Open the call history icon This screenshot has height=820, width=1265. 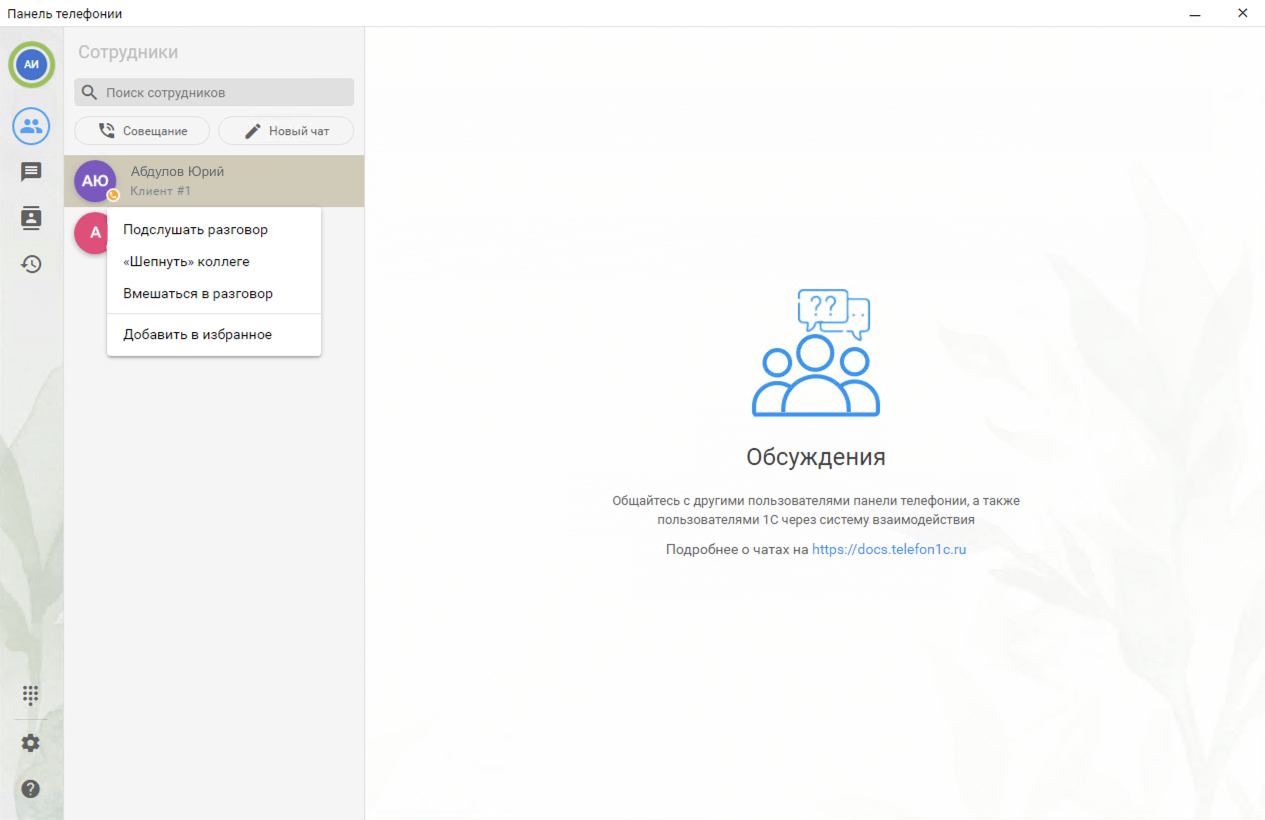click(x=31, y=264)
